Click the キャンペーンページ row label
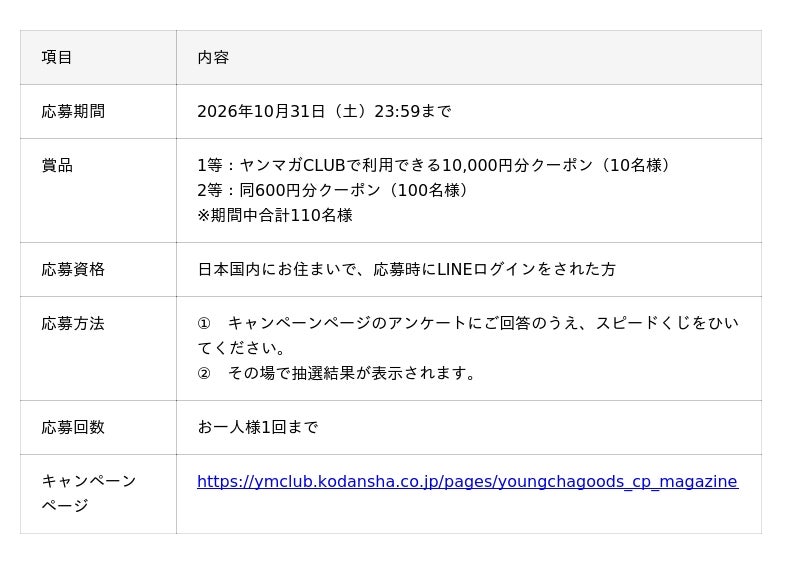This screenshot has width=800, height=564. tap(89, 494)
